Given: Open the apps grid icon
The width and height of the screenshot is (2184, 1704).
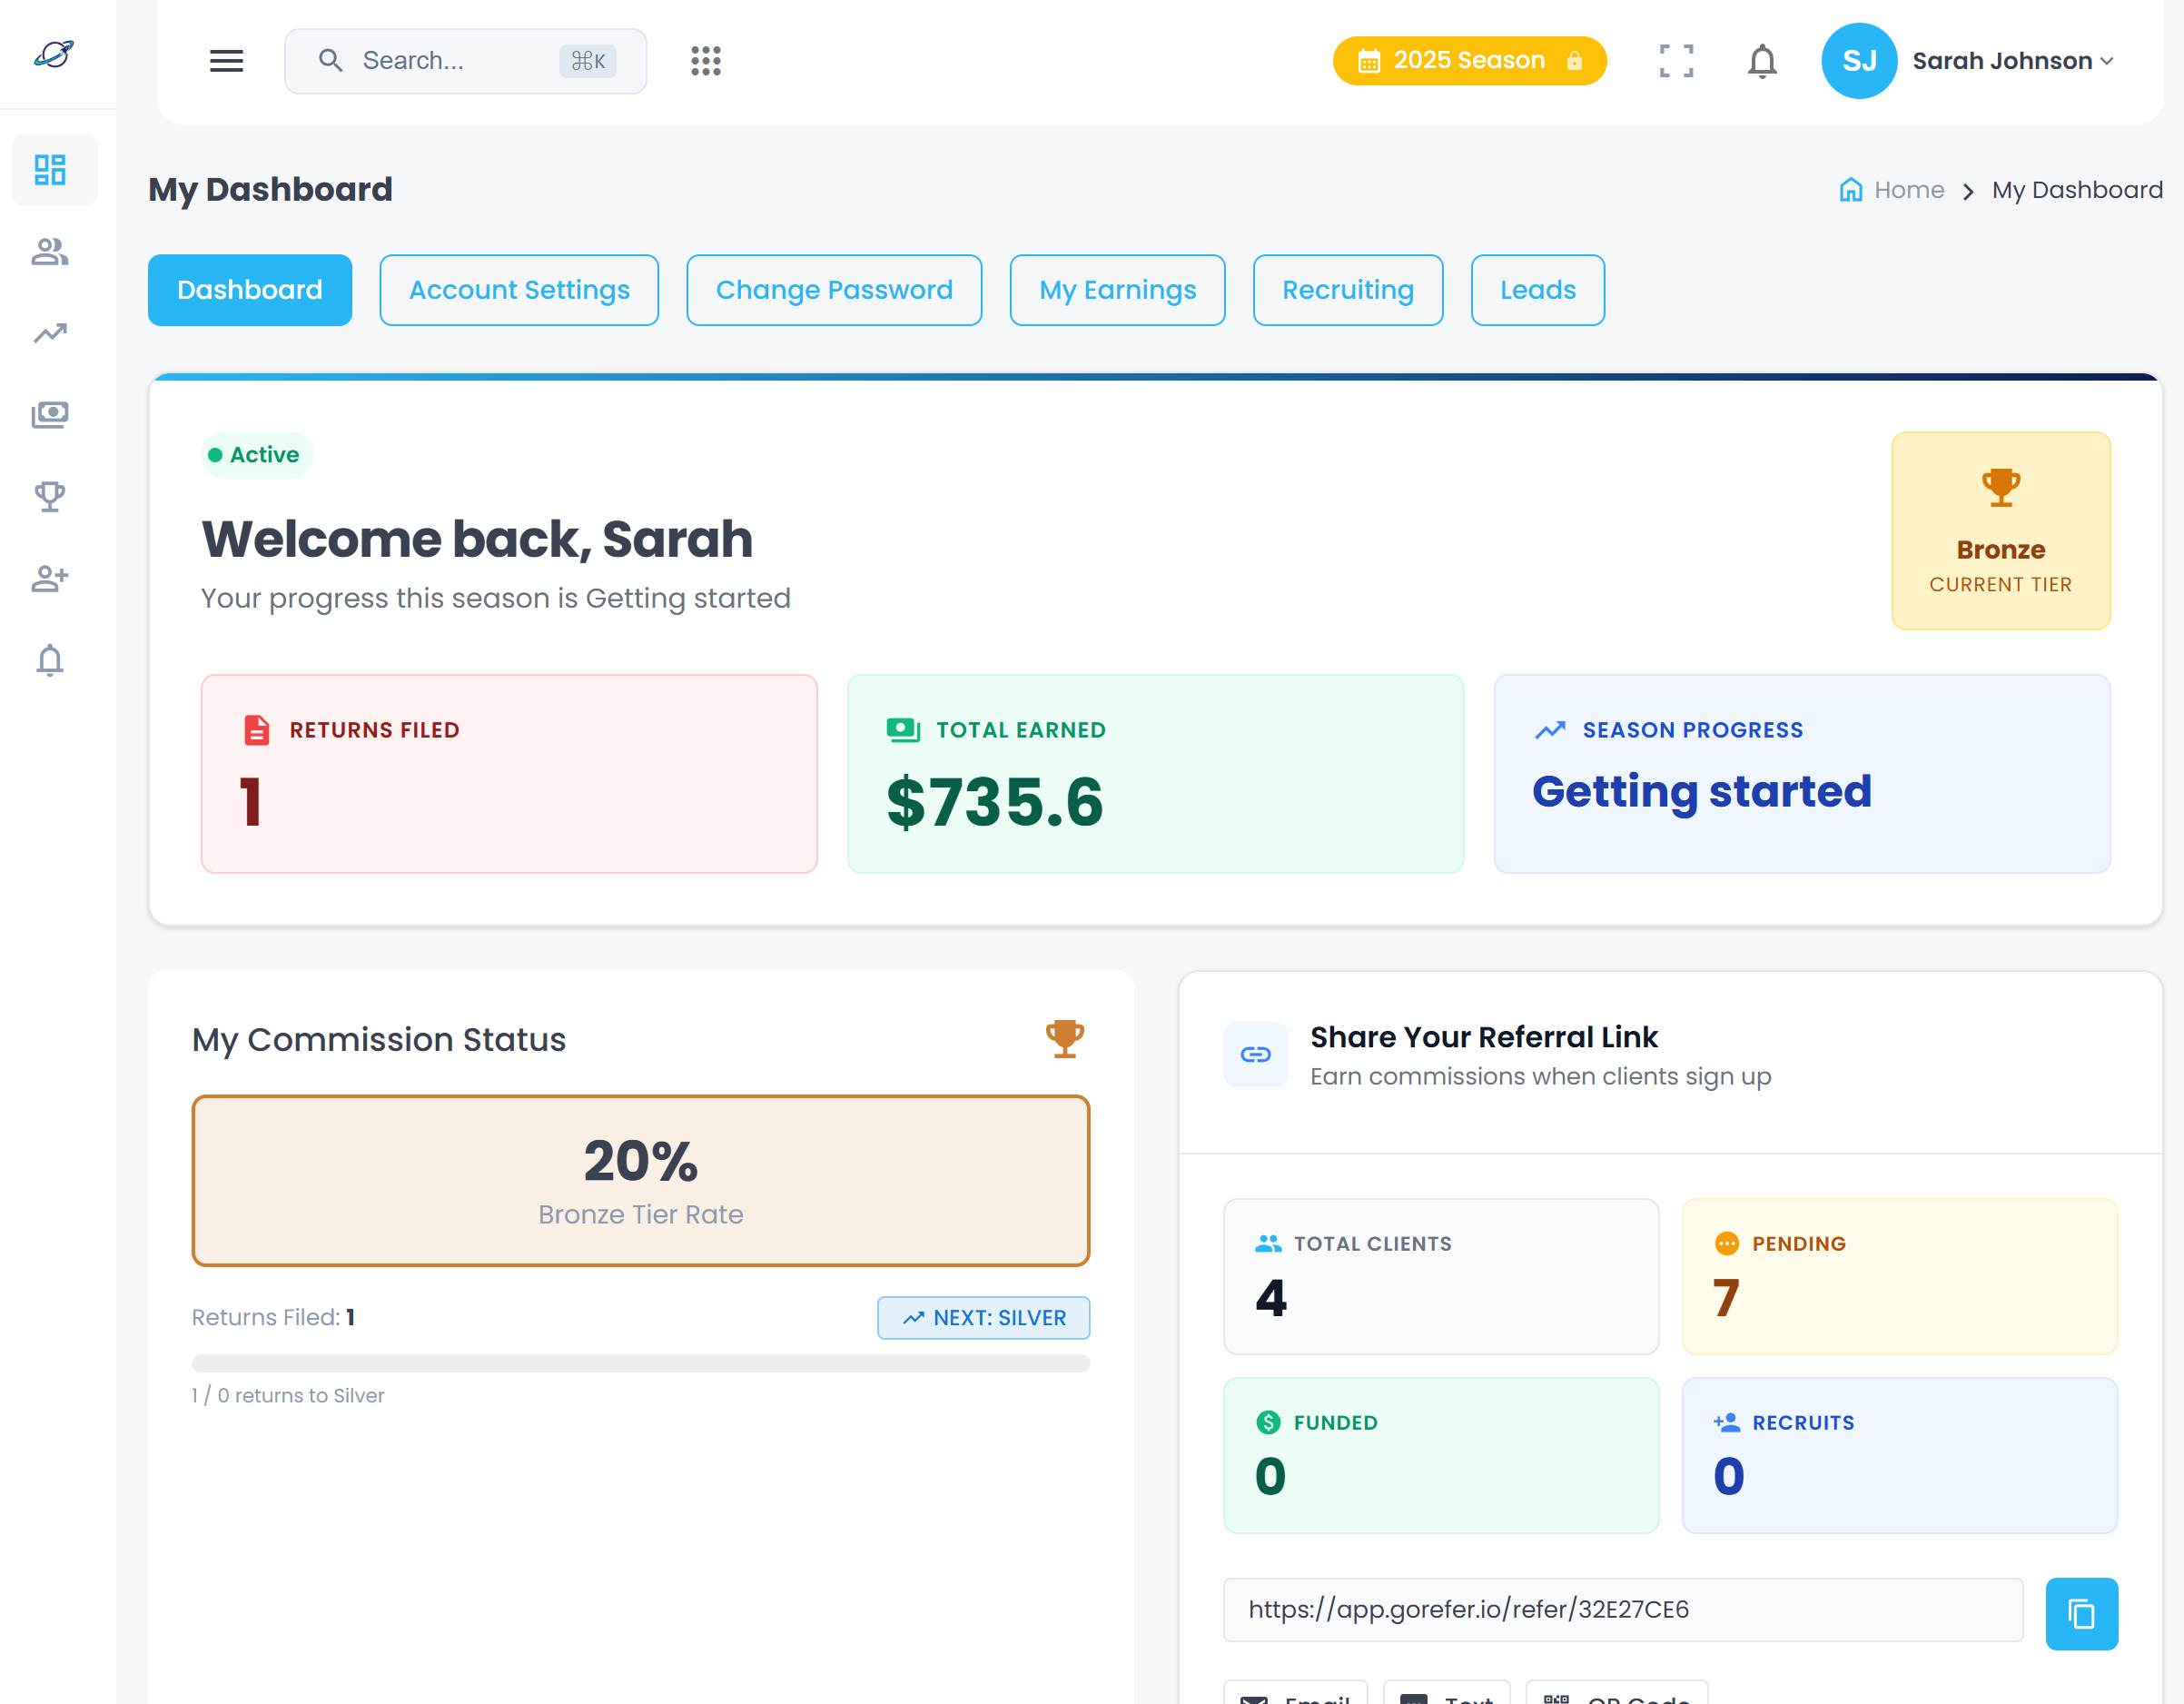Looking at the screenshot, I should (x=705, y=61).
